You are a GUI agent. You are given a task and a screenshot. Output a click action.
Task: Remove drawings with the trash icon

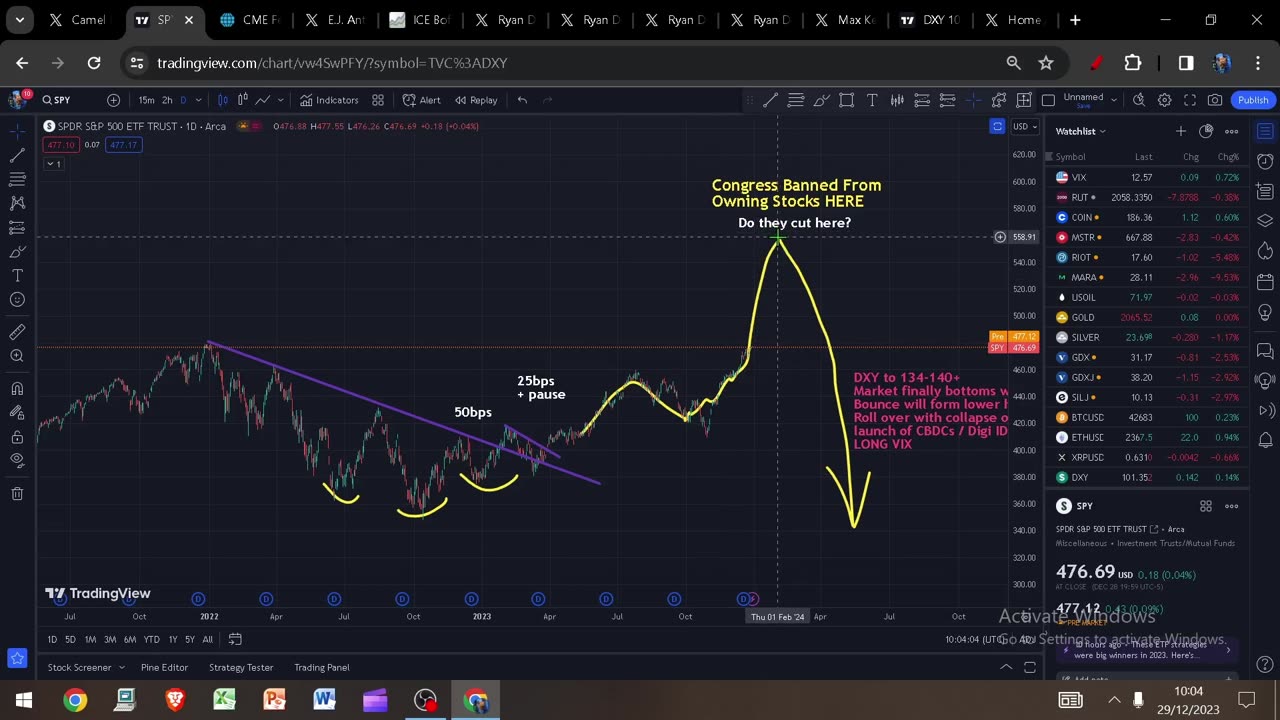(17, 493)
